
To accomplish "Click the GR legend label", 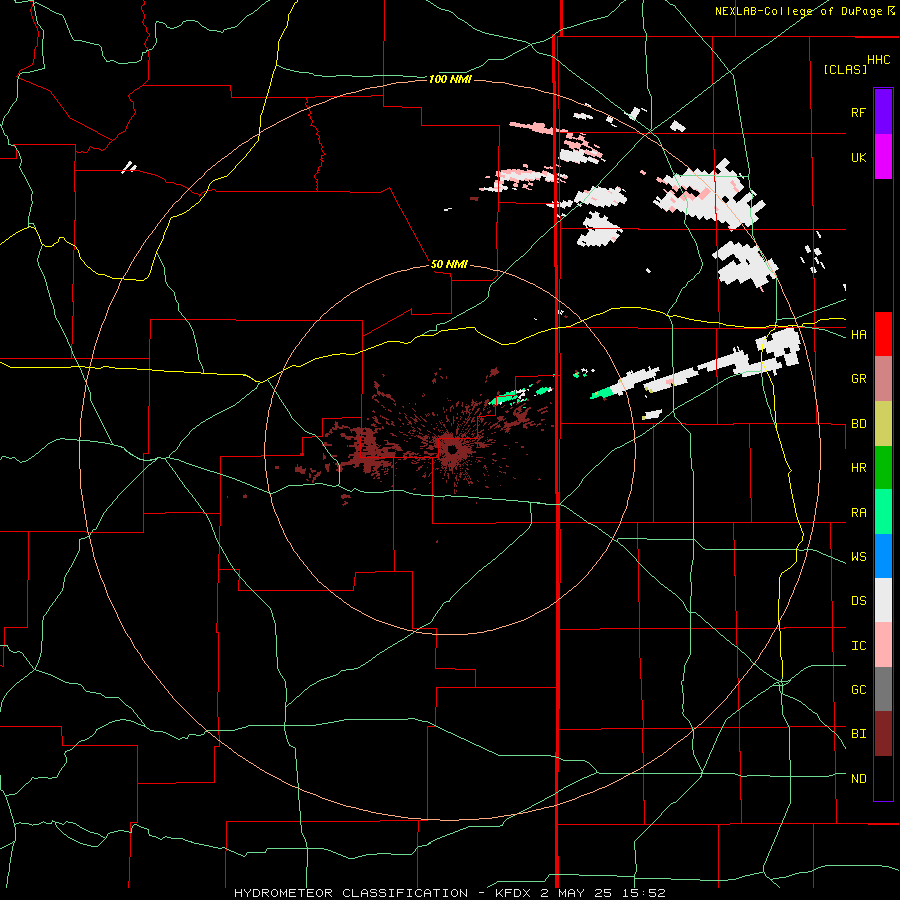I will click(x=858, y=379).
